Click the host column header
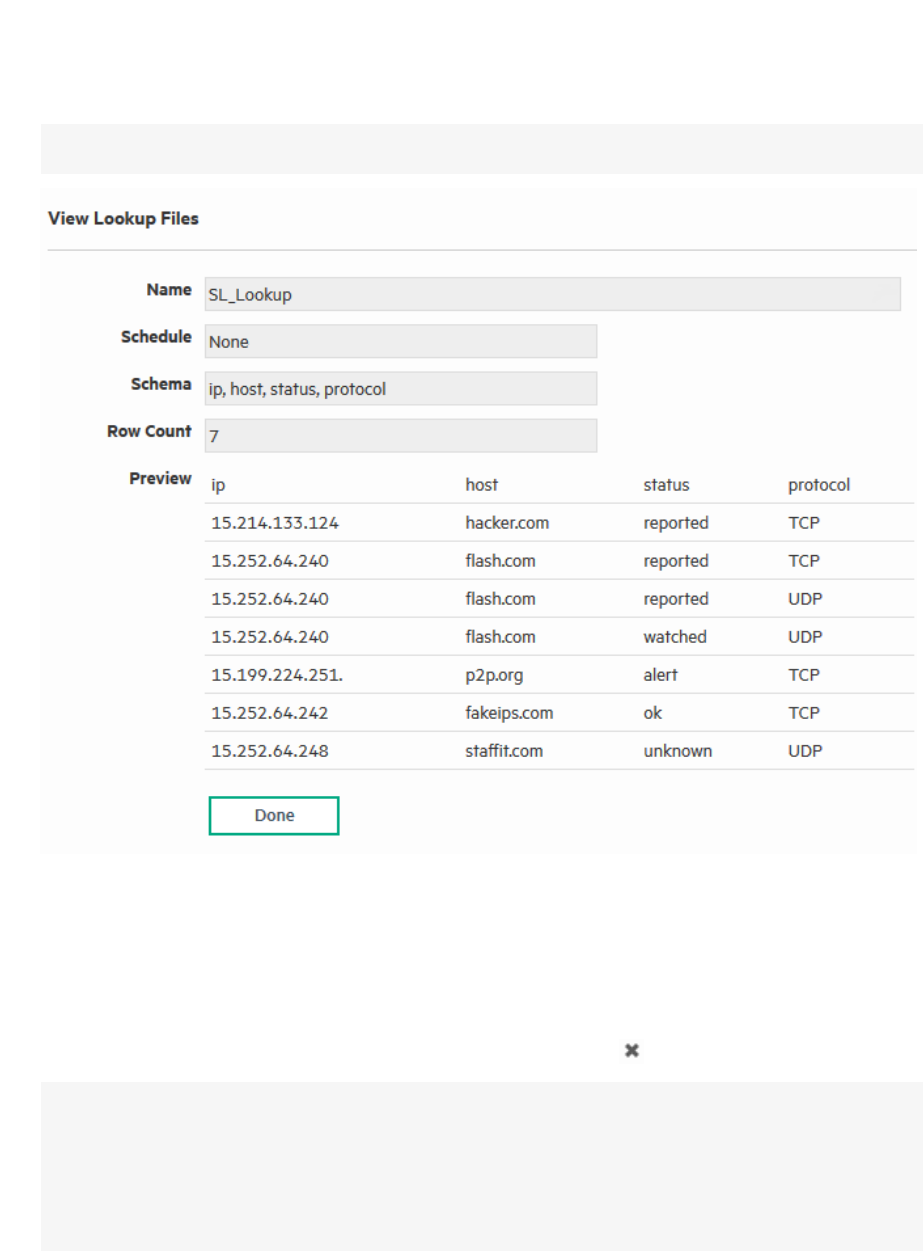The image size is (923, 1251). [x=482, y=485]
